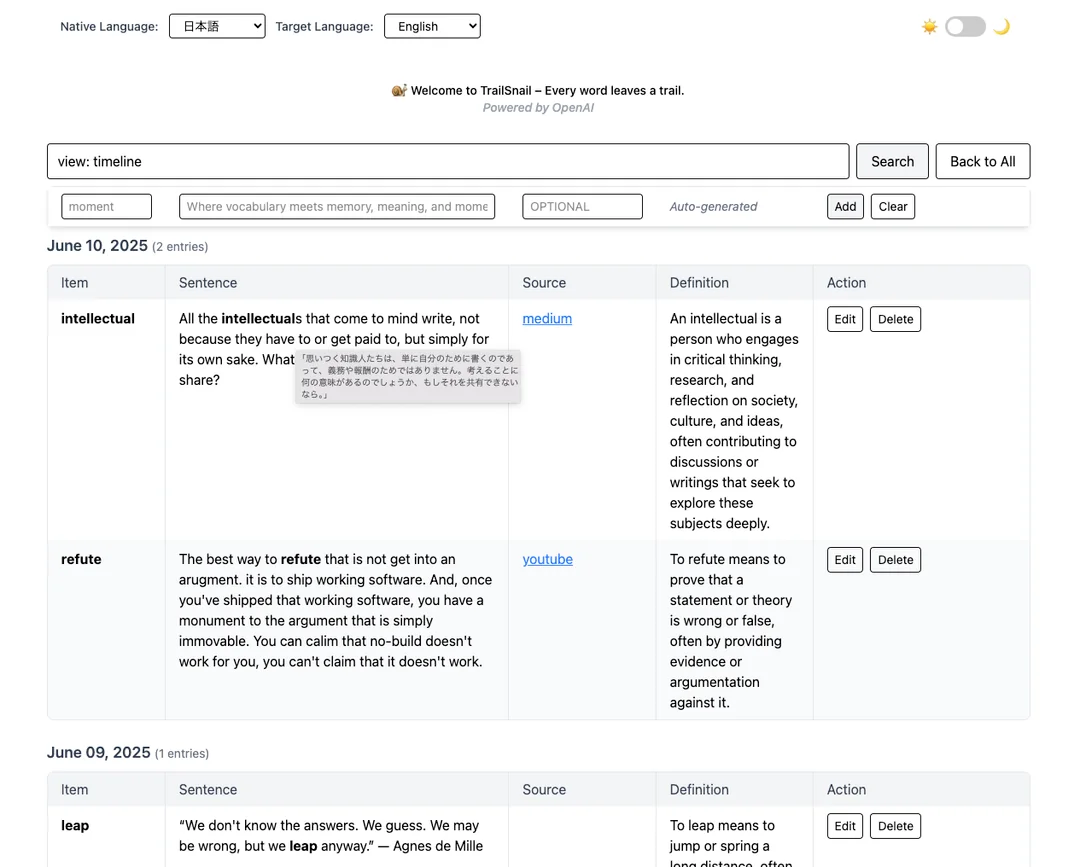Click the word 'leap' in Item column
Screen dimensions: 1080x867
pyautogui.click(x=74, y=826)
